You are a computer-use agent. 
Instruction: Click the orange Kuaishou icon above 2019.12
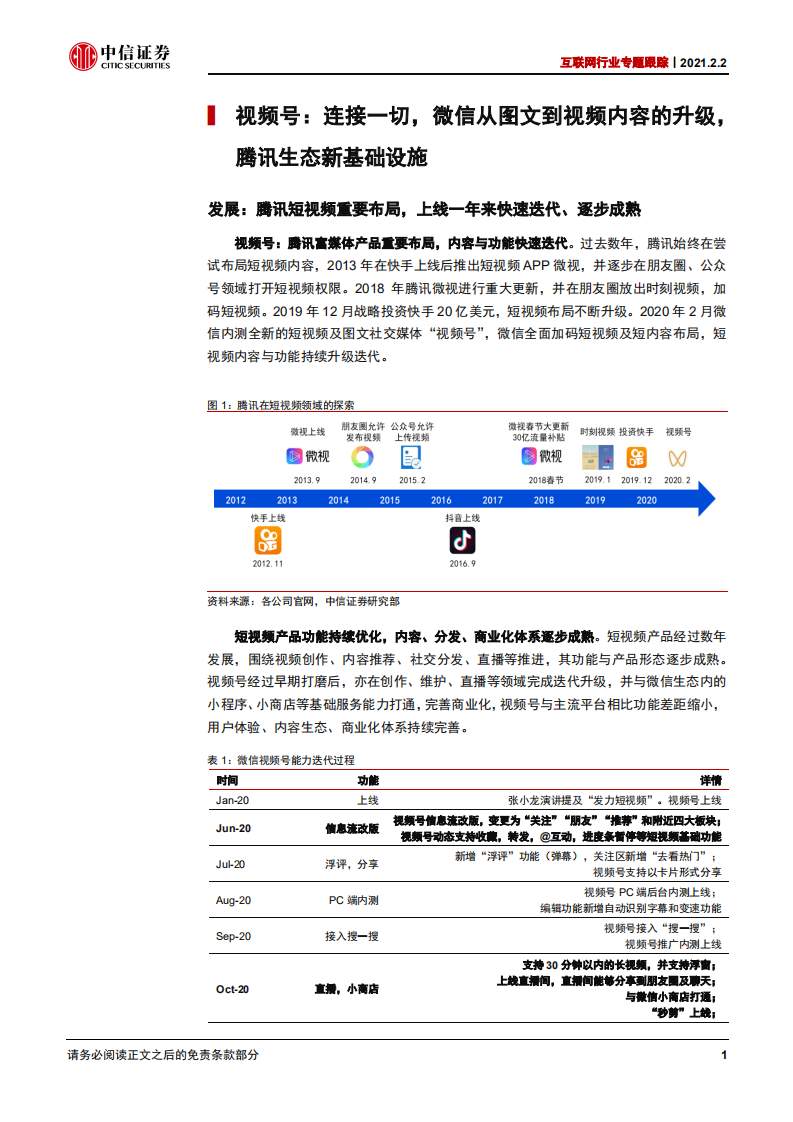[x=636, y=457]
